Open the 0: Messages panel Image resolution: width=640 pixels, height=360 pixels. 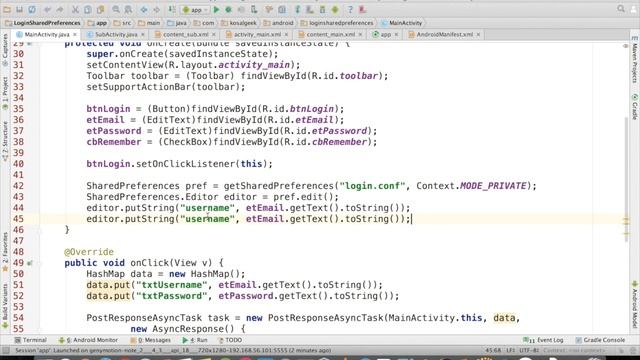pyautogui.click(x=151, y=340)
